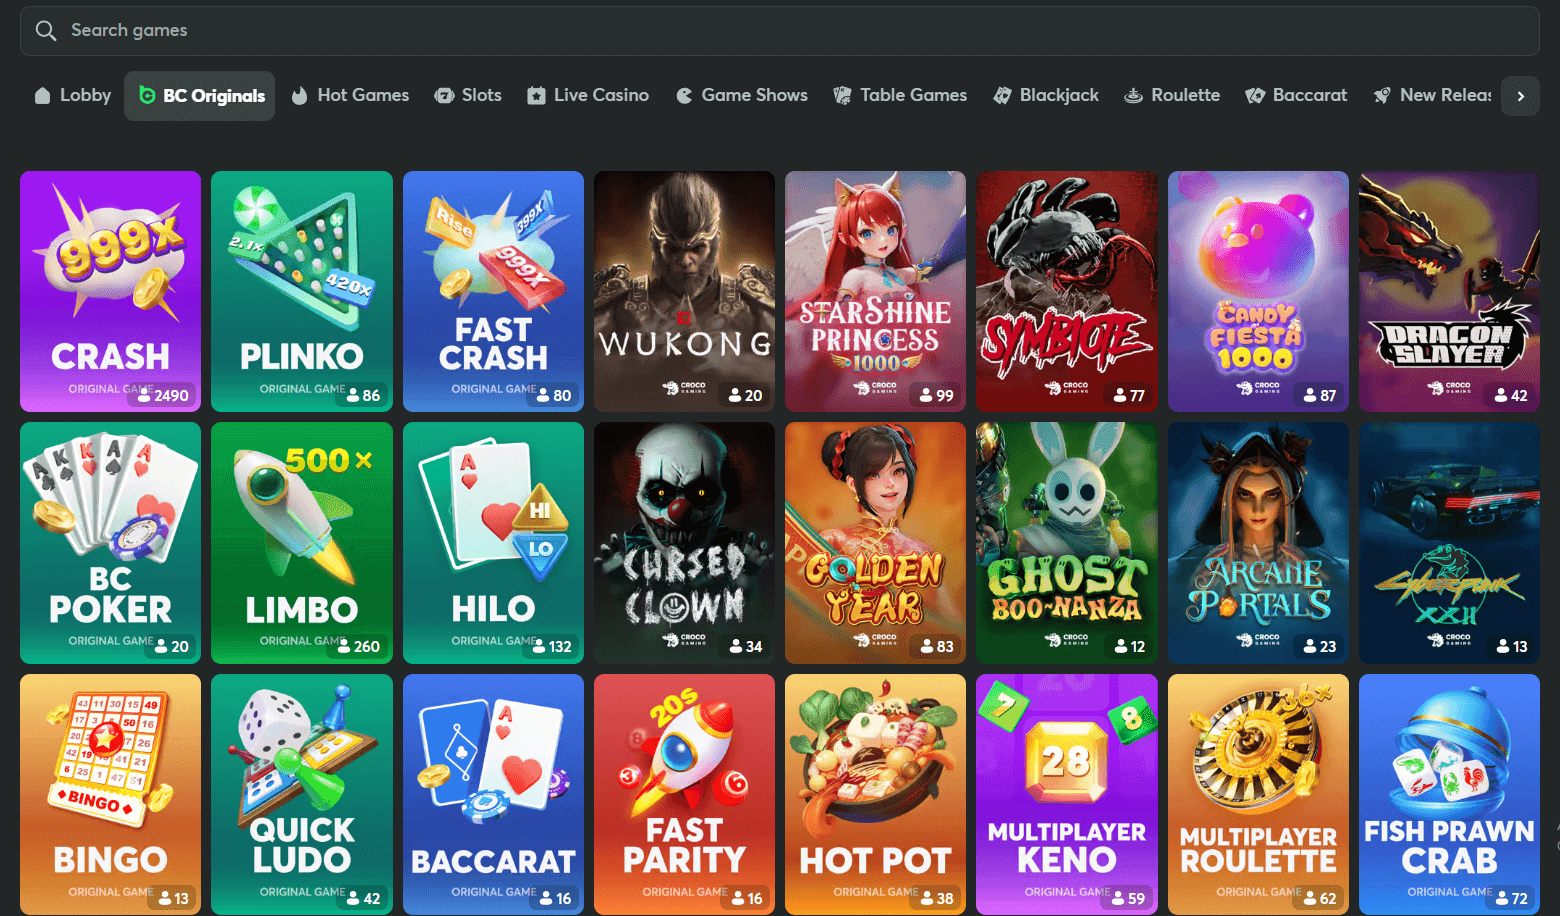
Task: Open the Wukong slot thumbnail
Action: click(684, 291)
